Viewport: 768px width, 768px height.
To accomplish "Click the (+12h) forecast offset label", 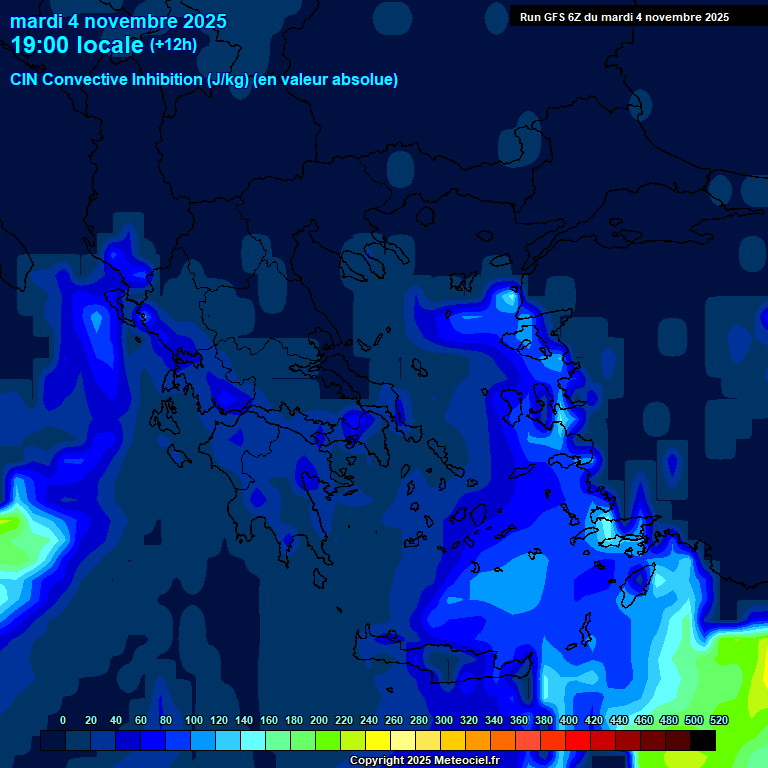I will tap(173, 45).
